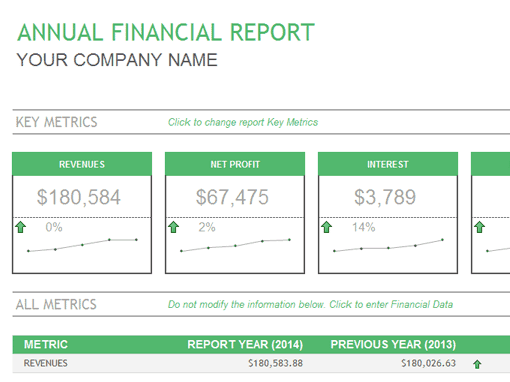Click the REPORT YEAR (2014) column header
Image resolution: width=510 pixels, height=382 pixels.
pos(245,344)
